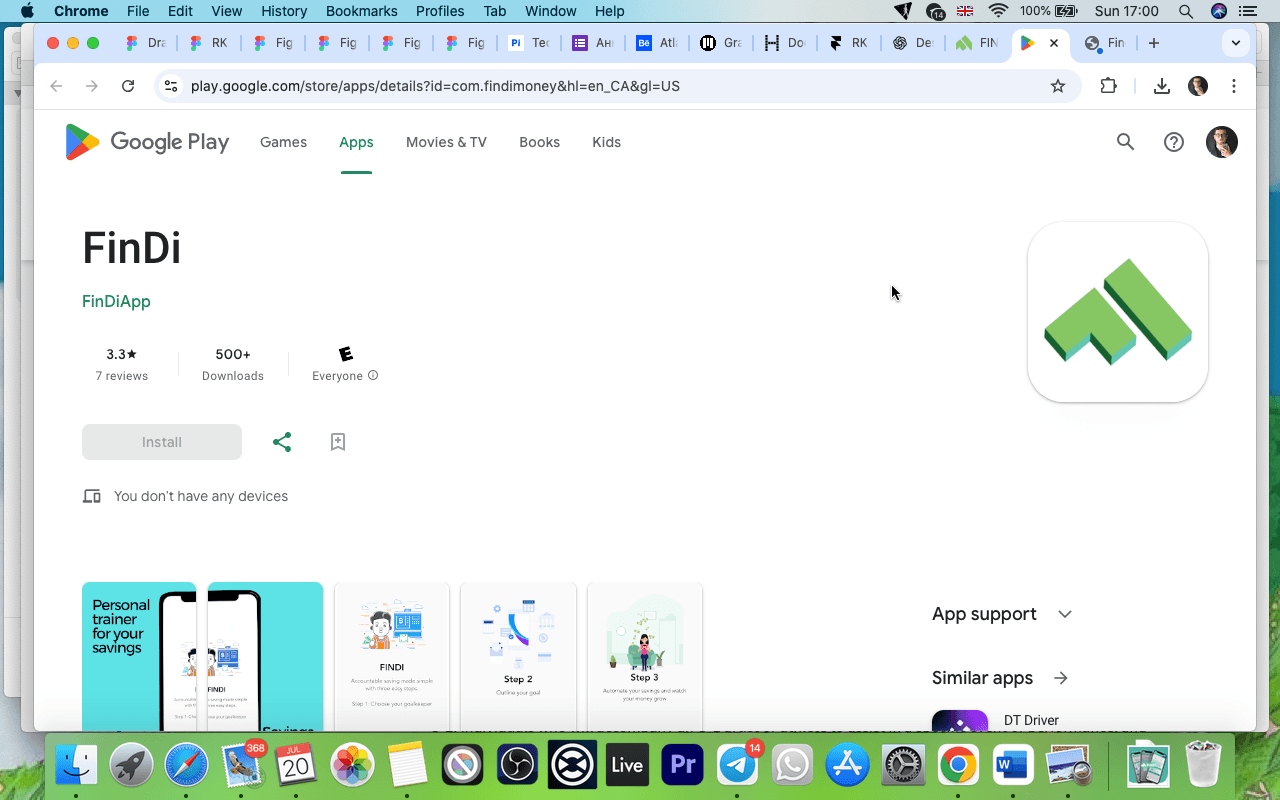
Task: Open Microsoft Word from the dock
Action: (x=1013, y=766)
